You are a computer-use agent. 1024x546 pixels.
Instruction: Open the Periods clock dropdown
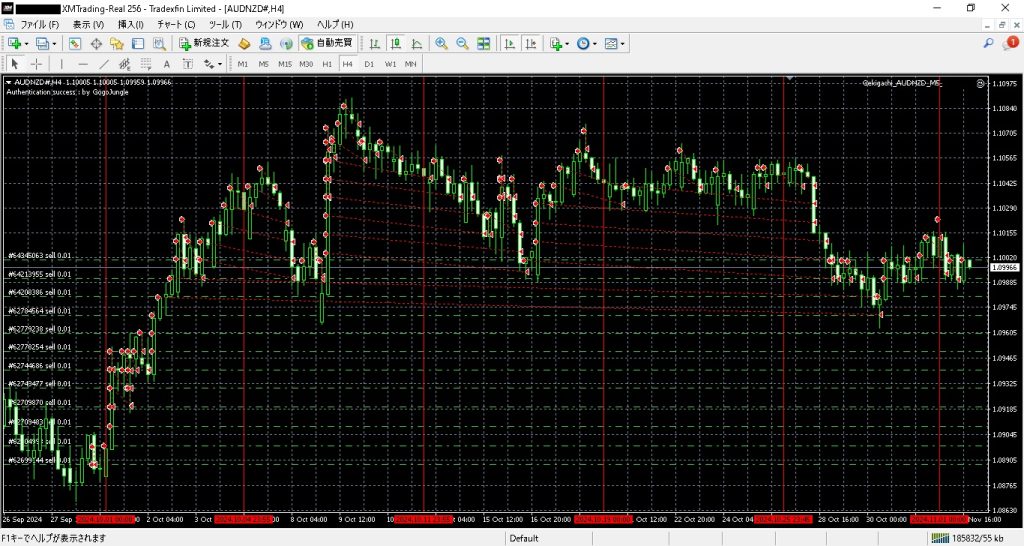coord(587,43)
